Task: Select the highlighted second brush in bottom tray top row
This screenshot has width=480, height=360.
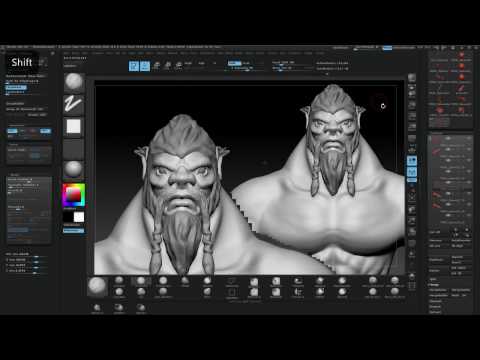Action: point(141,281)
